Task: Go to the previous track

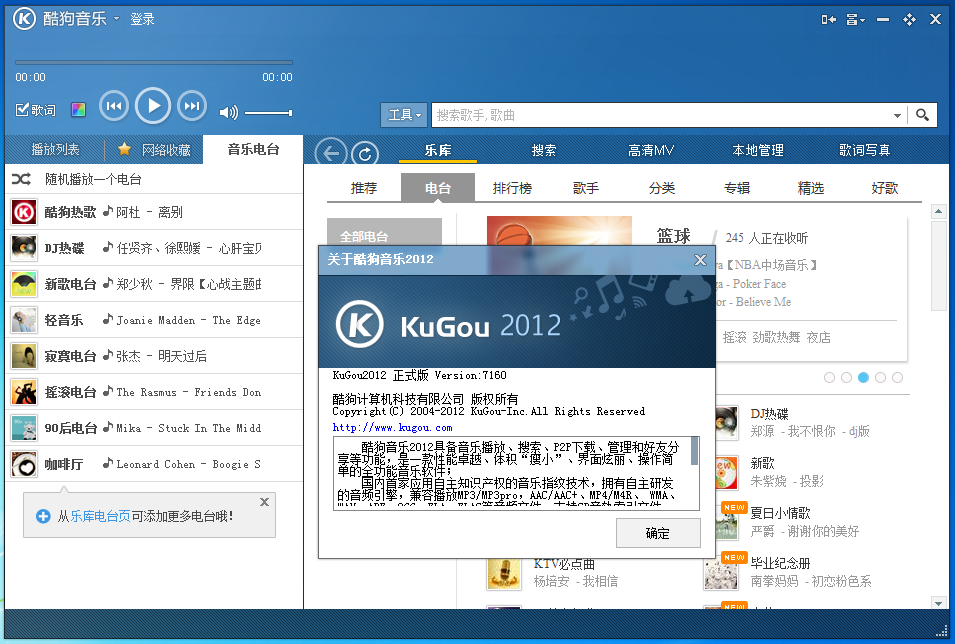Action: coord(114,106)
